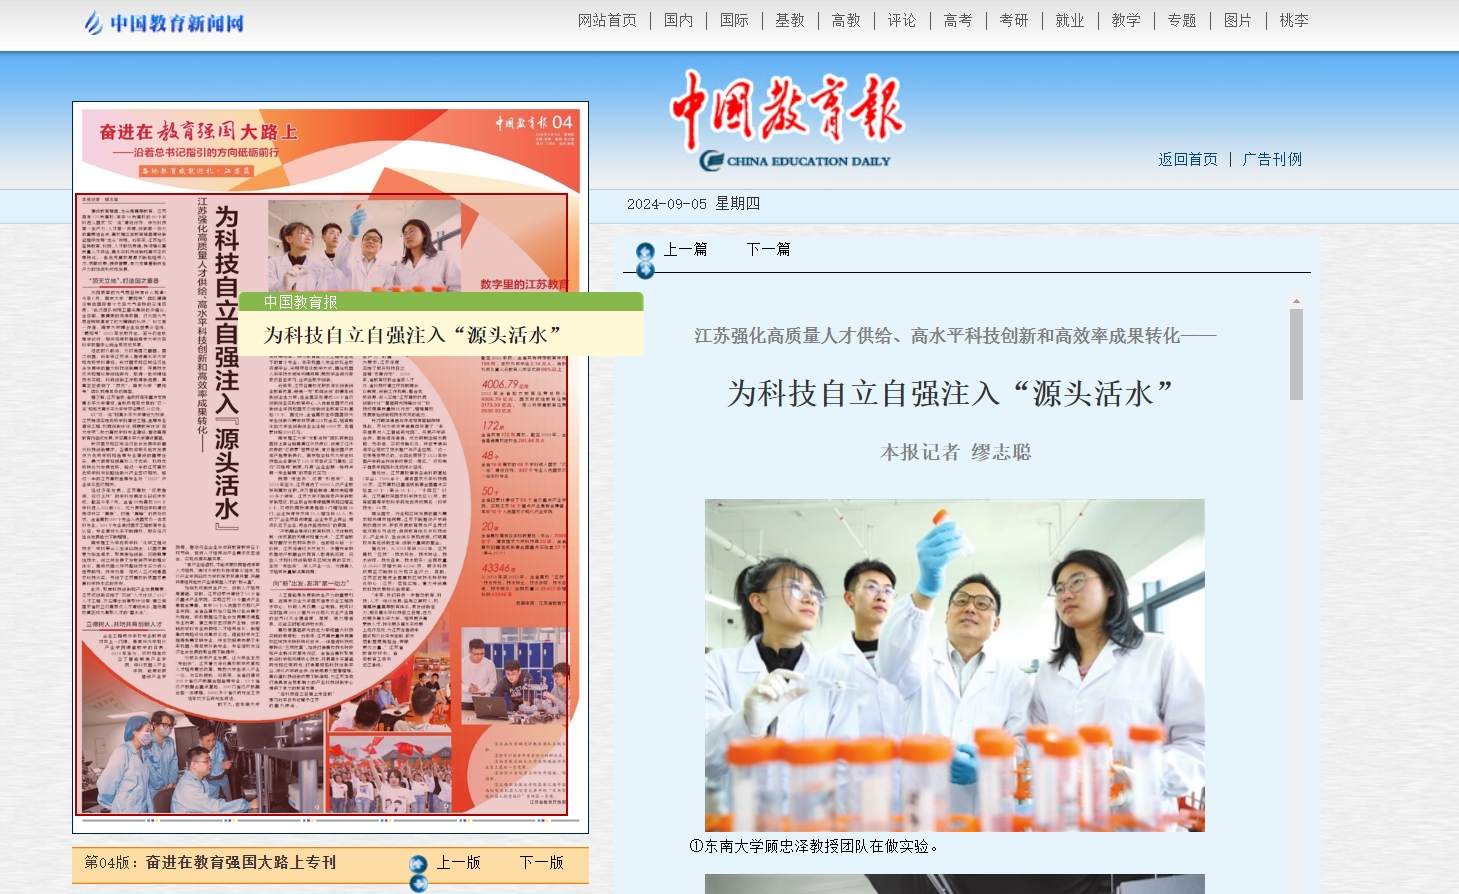Viewport: 1459px width, 894px height.
Task: Click caption ①东南大学顾忠泽教授团队在做实验
Action: tap(814, 846)
